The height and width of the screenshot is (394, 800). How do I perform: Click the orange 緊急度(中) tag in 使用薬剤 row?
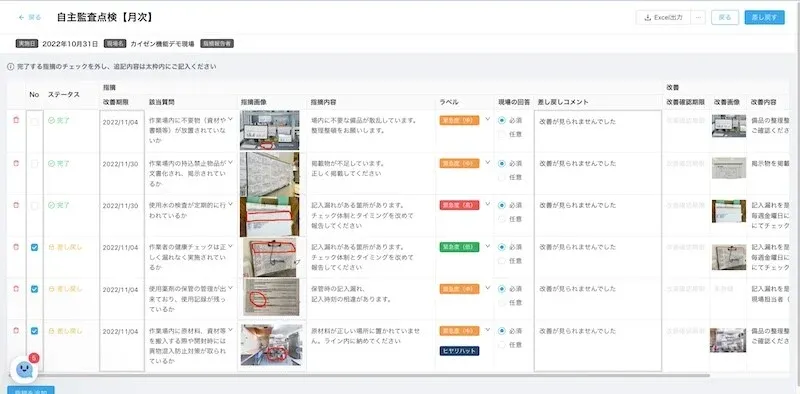tap(459, 289)
